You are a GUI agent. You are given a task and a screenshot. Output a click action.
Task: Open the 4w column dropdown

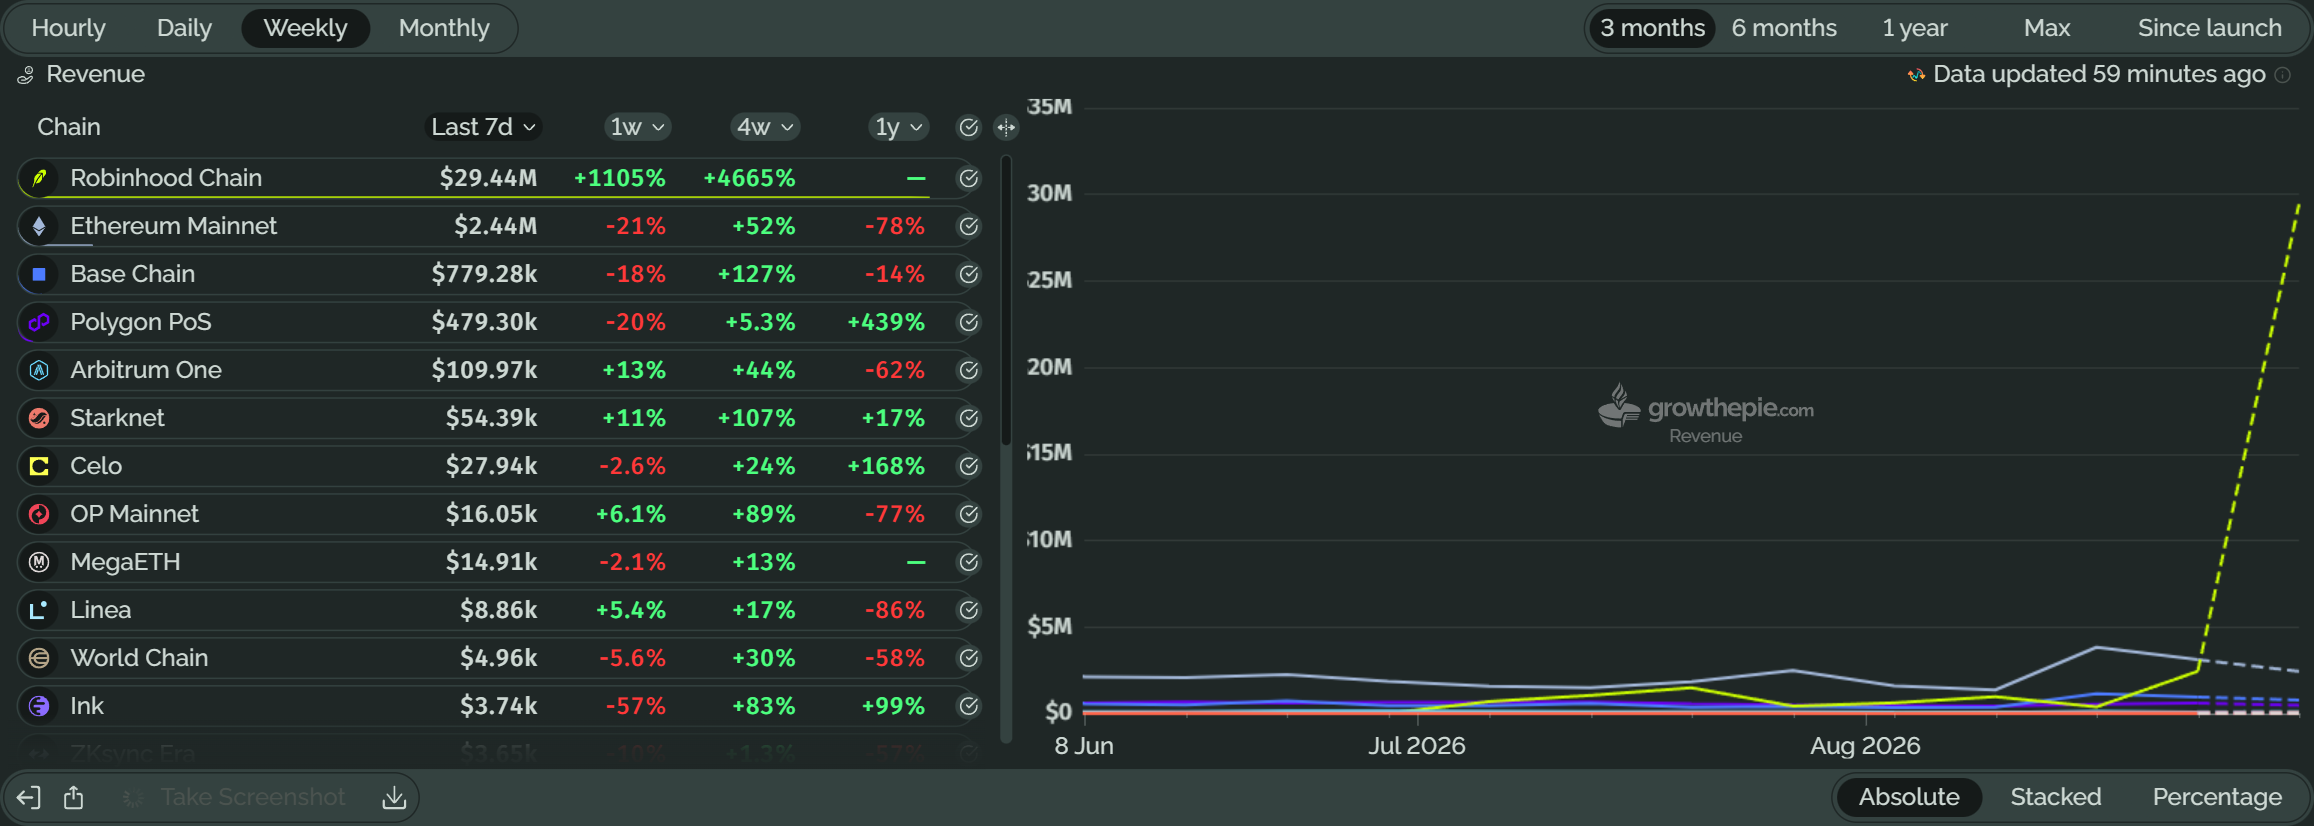pos(765,127)
